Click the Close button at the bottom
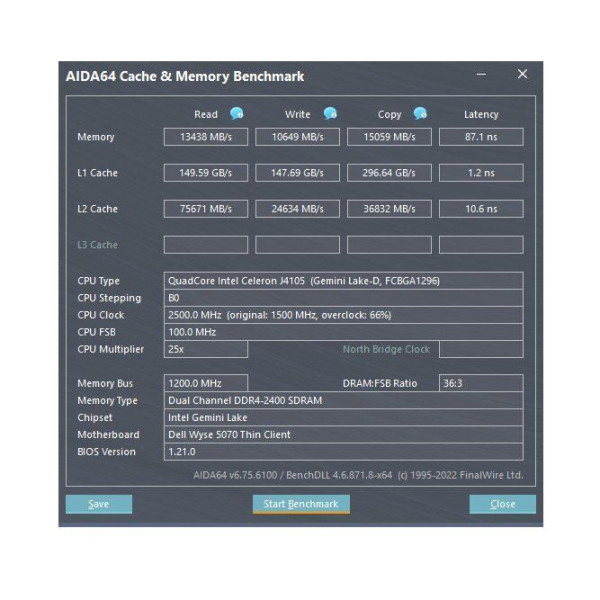Image resolution: width=600 pixels, height=600 pixels. coord(502,504)
